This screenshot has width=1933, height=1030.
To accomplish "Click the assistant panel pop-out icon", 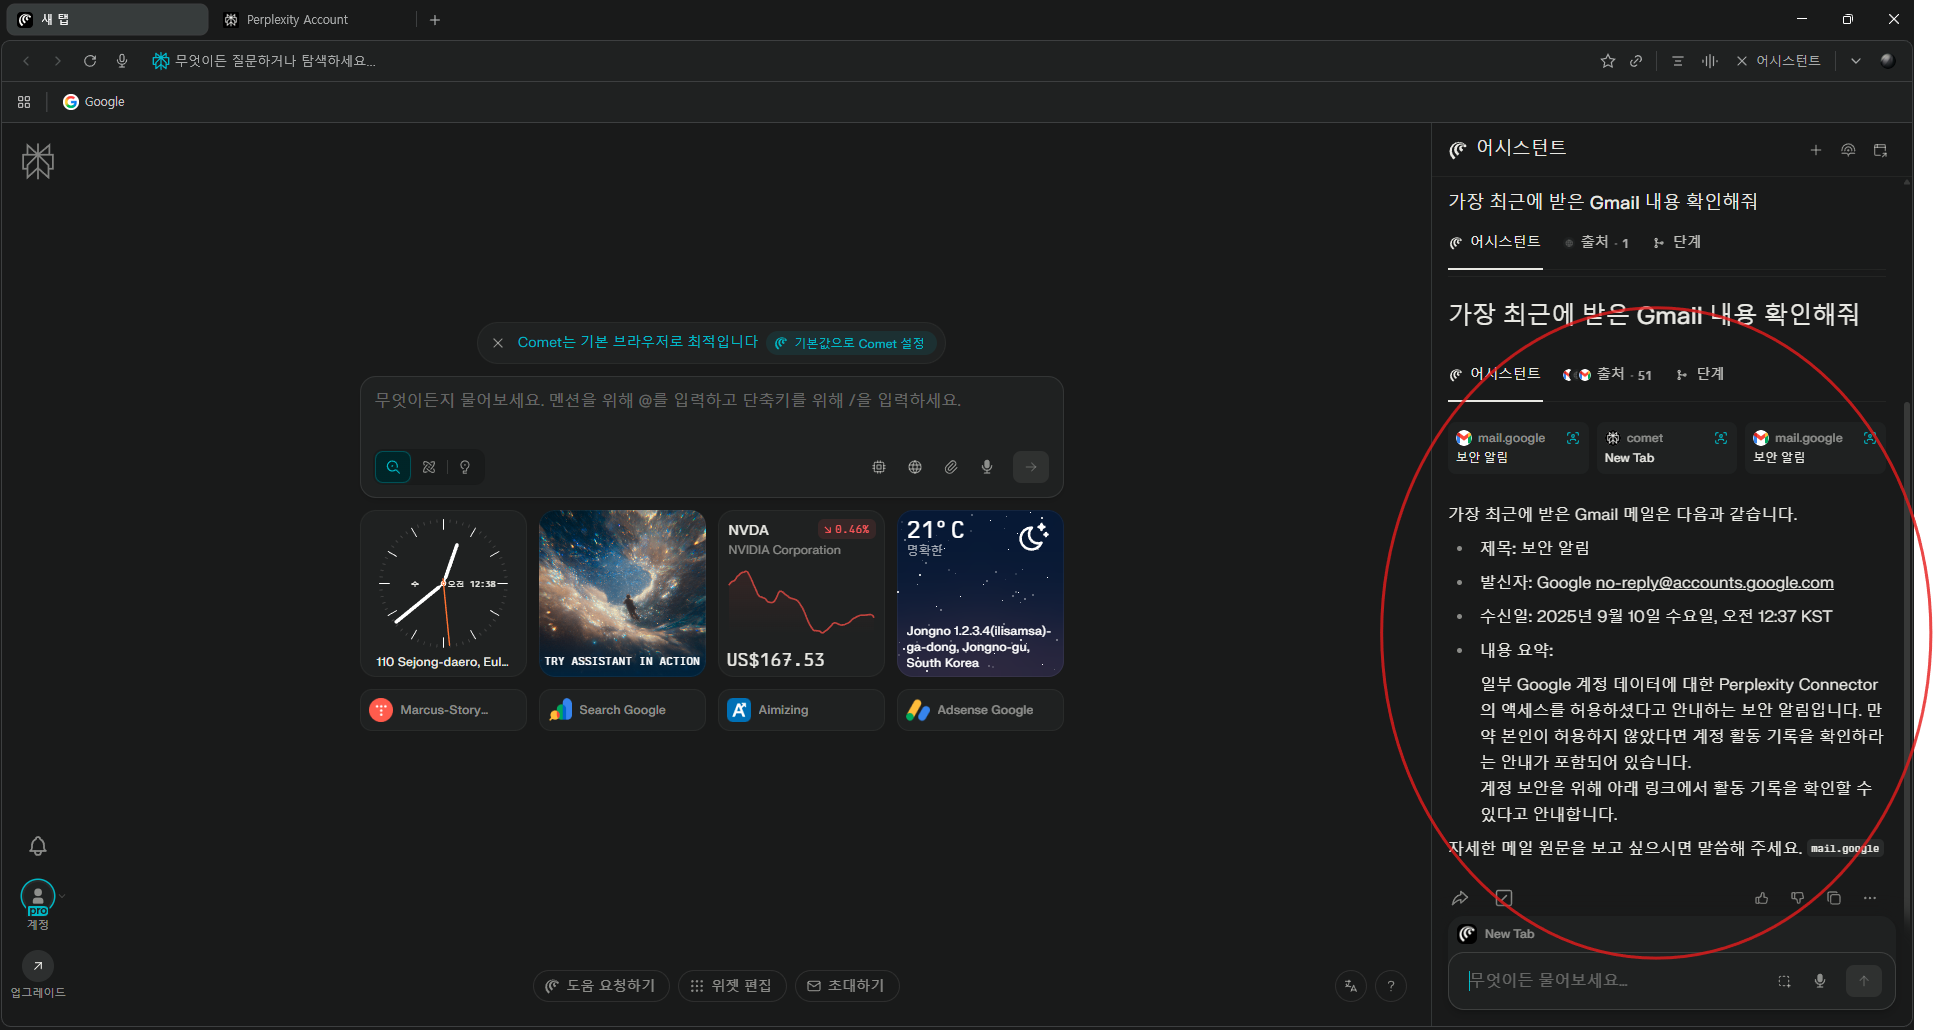I will click(x=1880, y=150).
